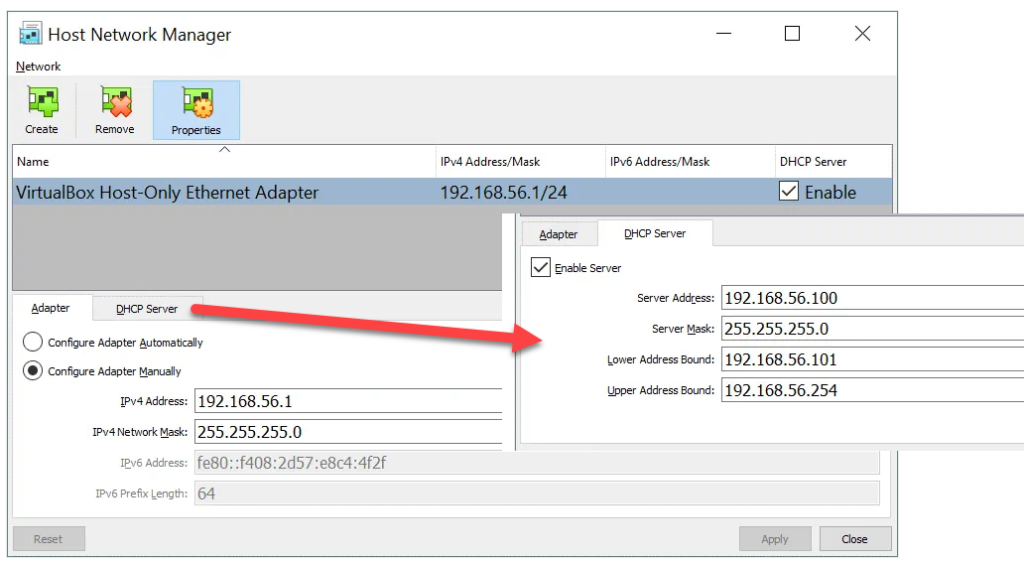The height and width of the screenshot is (563, 1024).
Task: Select the DHCP Server tab in inset panel
Action: [x=655, y=233]
